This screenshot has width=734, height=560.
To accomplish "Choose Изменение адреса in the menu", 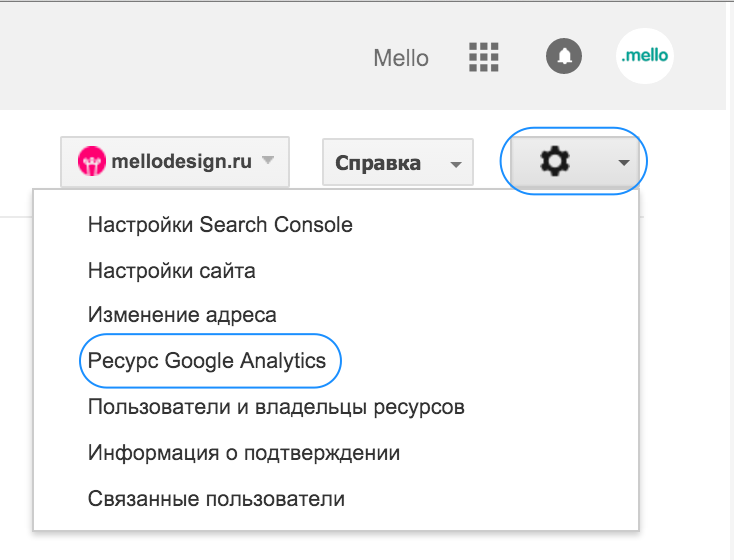I will pos(182,315).
